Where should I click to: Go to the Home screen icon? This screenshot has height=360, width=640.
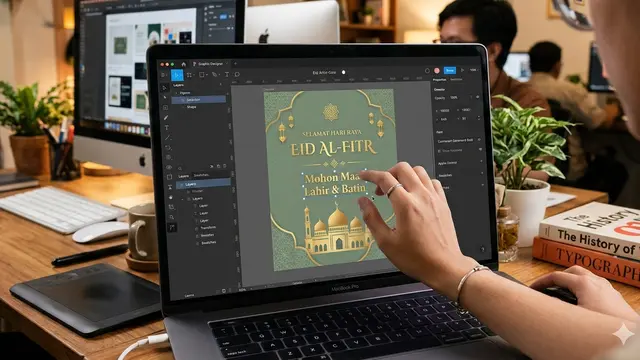point(184,64)
